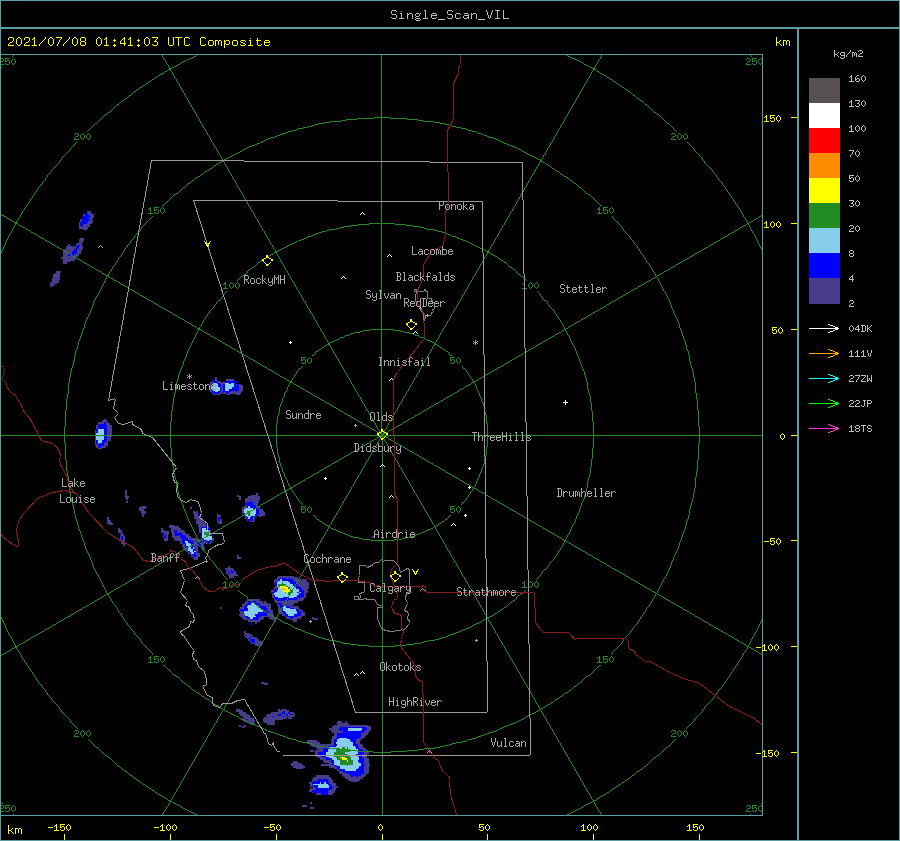Click the Single_Scan_VIL title

(449, 15)
